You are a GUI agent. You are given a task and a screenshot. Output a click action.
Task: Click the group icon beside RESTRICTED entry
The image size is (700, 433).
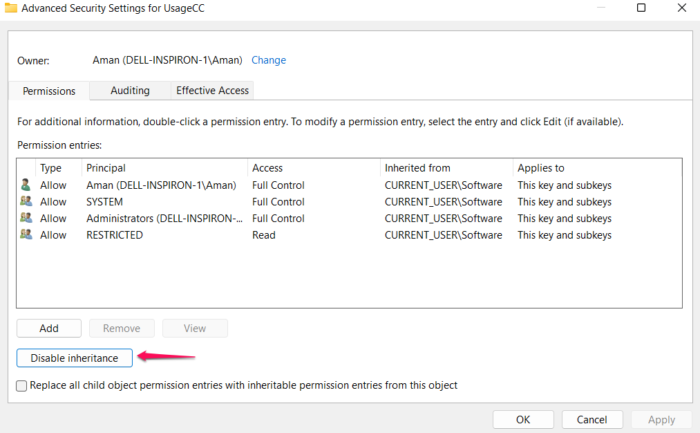25,235
